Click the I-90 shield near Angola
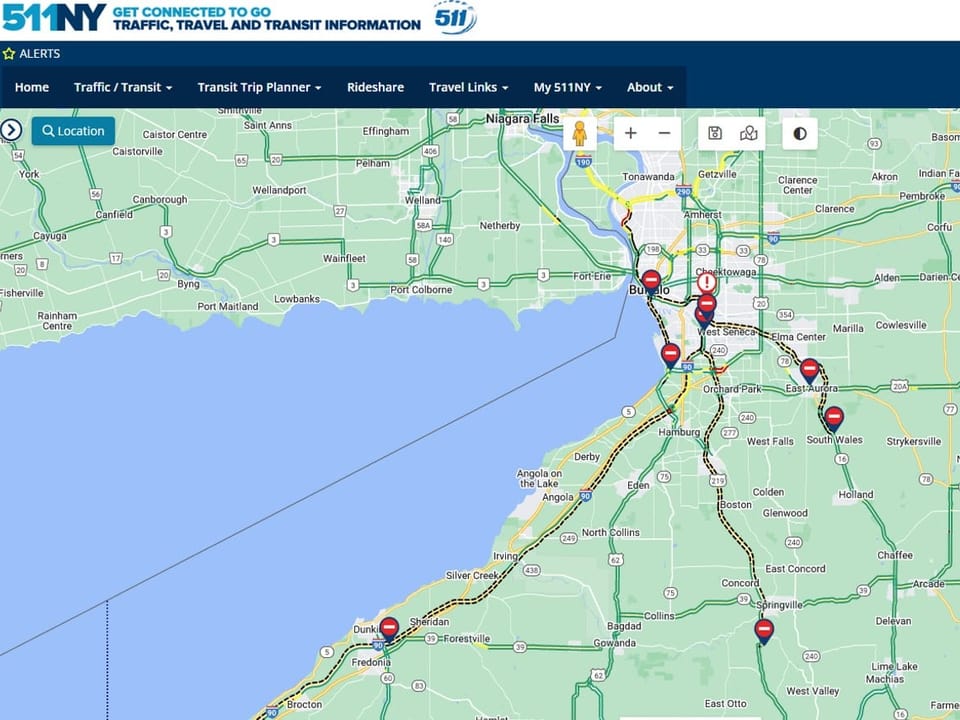 tap(585, 497)
